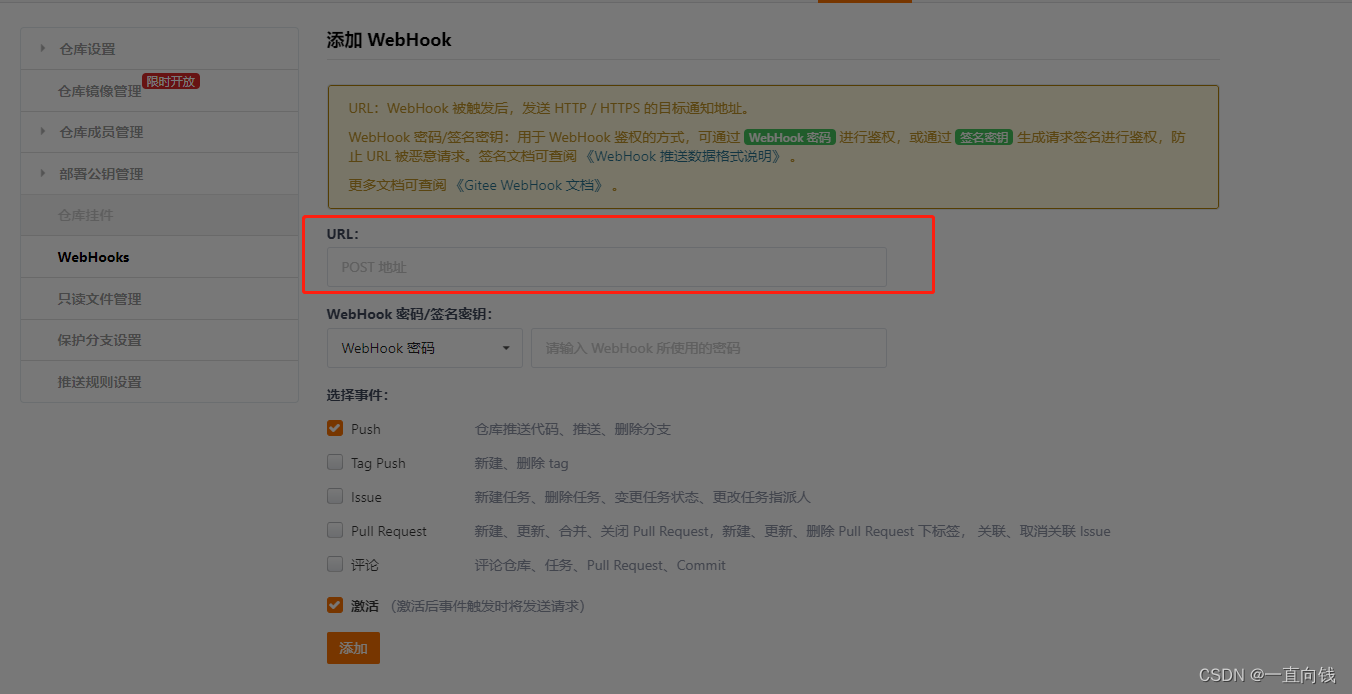Expand the 仓库成员管理 sidebar arrow
This screenshot has width=1352, height=694.
coord(42,131)
